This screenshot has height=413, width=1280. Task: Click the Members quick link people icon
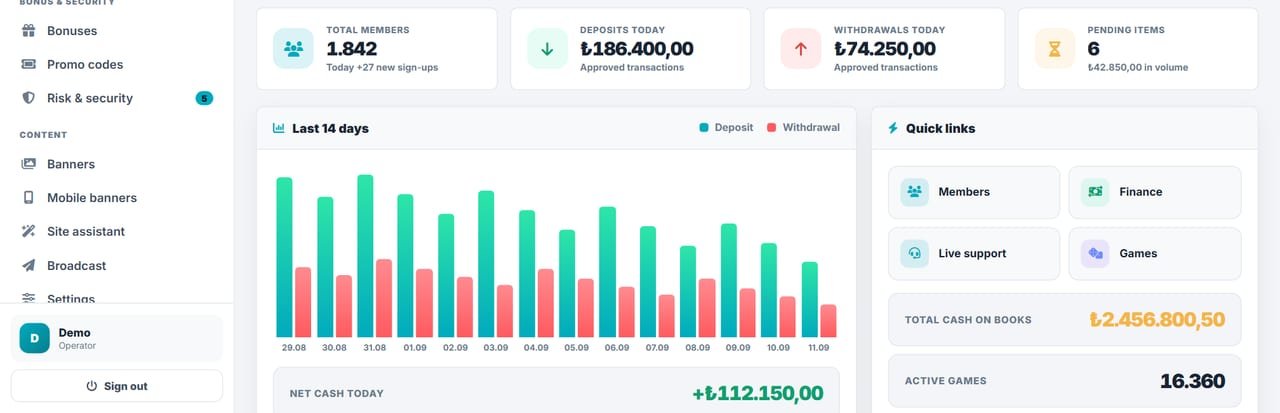click(914, 192)
